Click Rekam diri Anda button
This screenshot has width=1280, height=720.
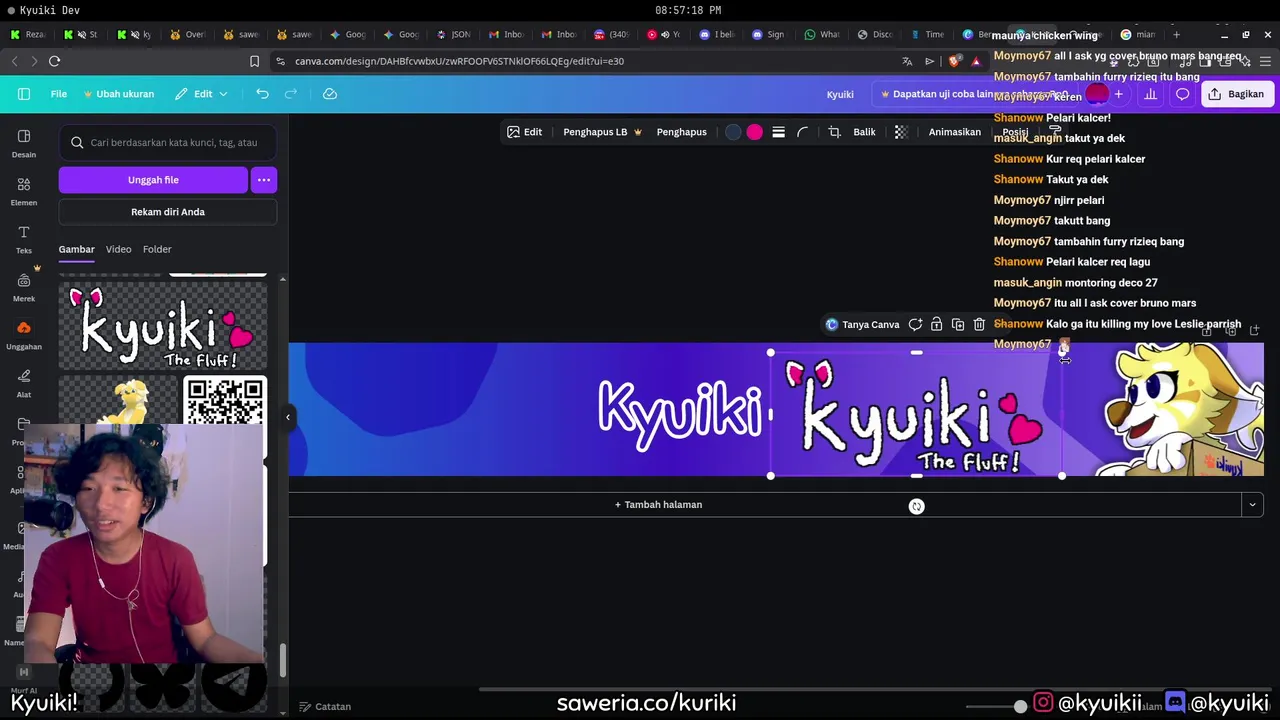click(x=168, y=212)
